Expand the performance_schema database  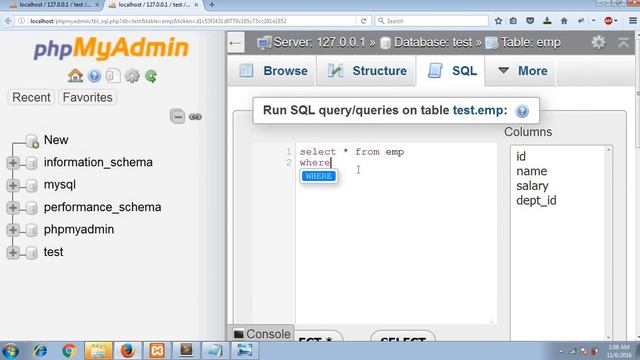tap(13, 208)
